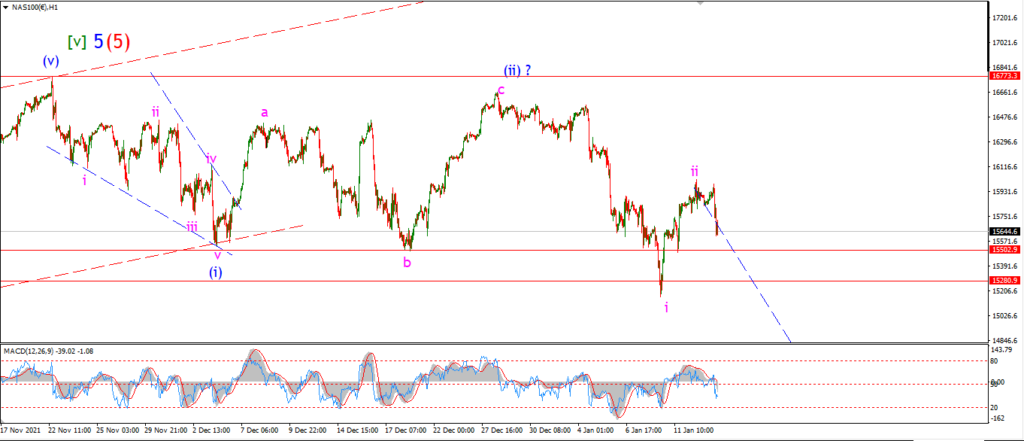Select the red (5) wave label
This screenshot has height=441, width=1024.
[119, 42]
